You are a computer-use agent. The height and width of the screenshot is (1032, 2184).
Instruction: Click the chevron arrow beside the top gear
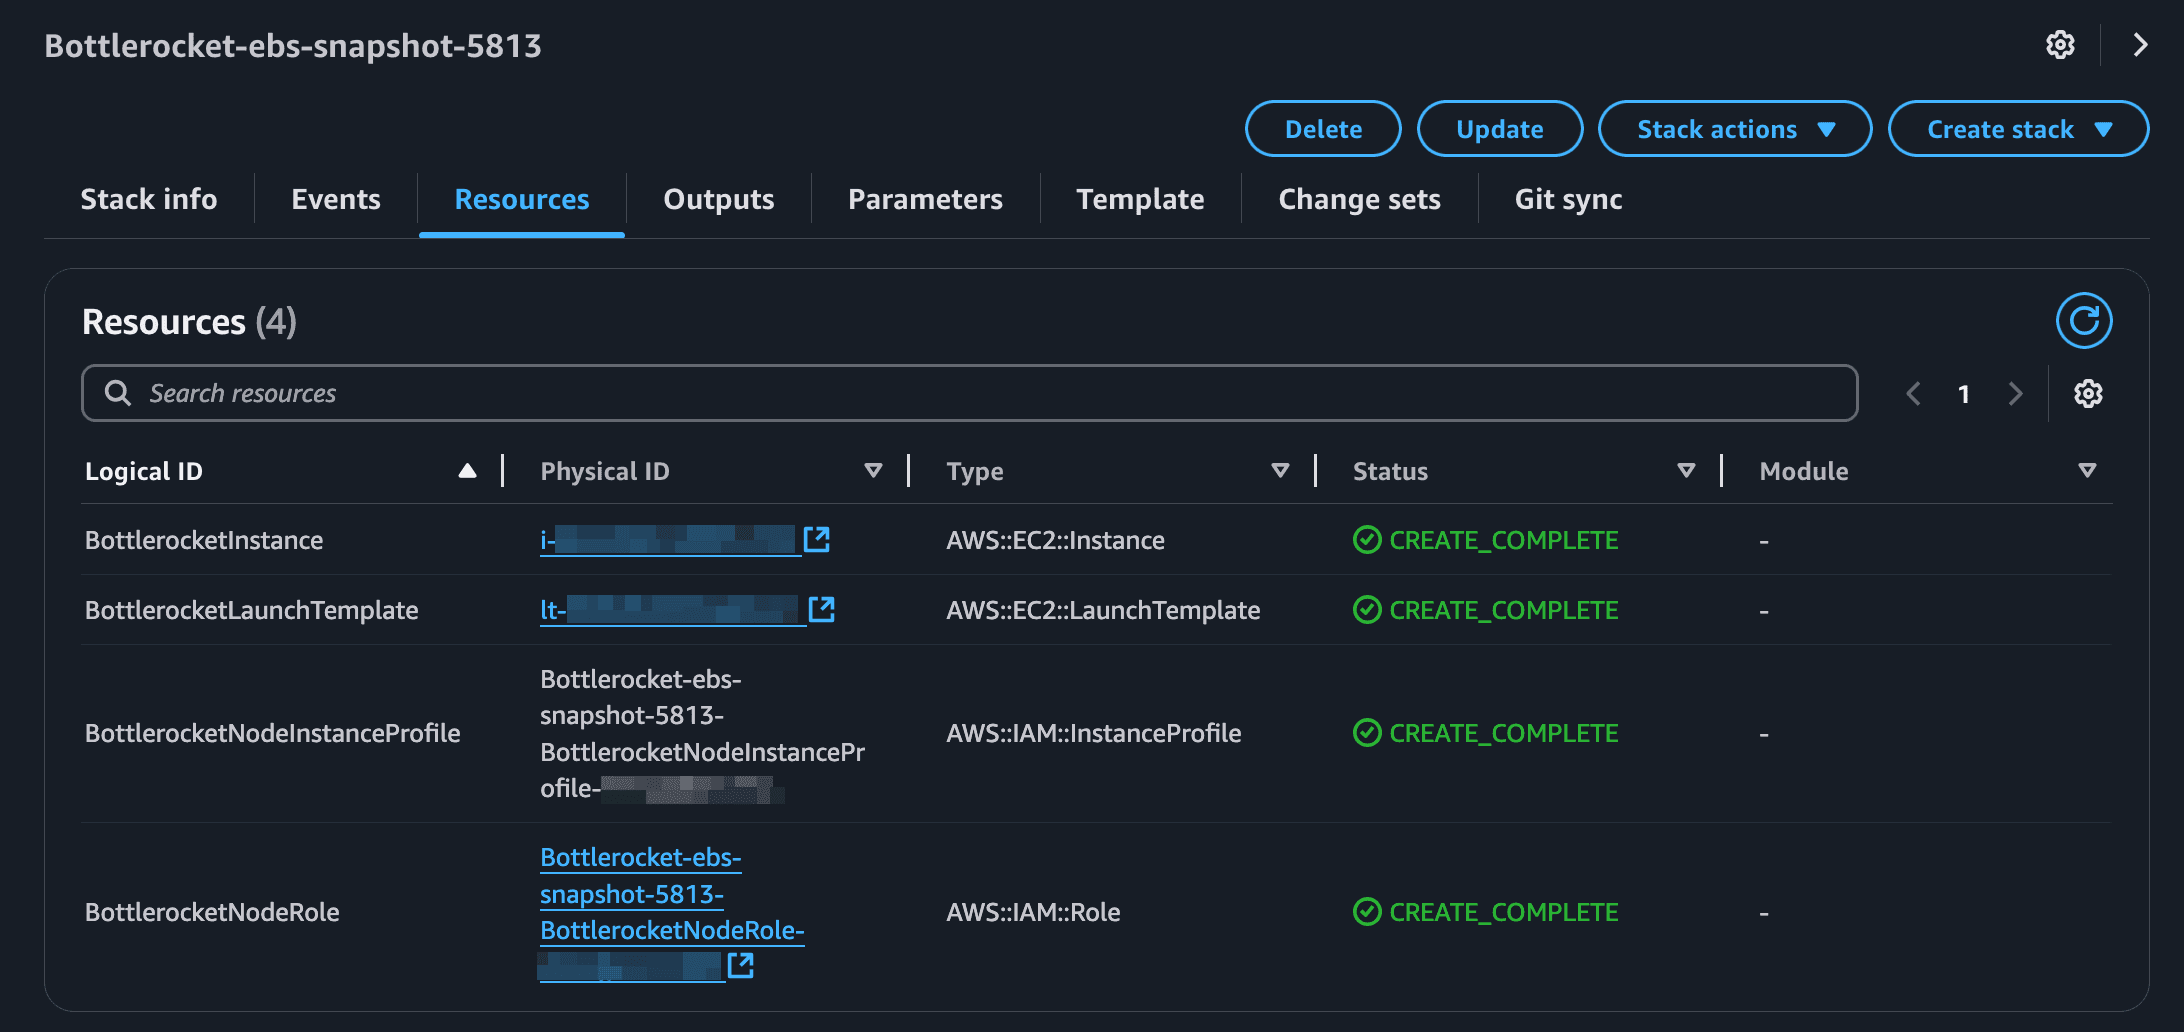point(2140,45)
